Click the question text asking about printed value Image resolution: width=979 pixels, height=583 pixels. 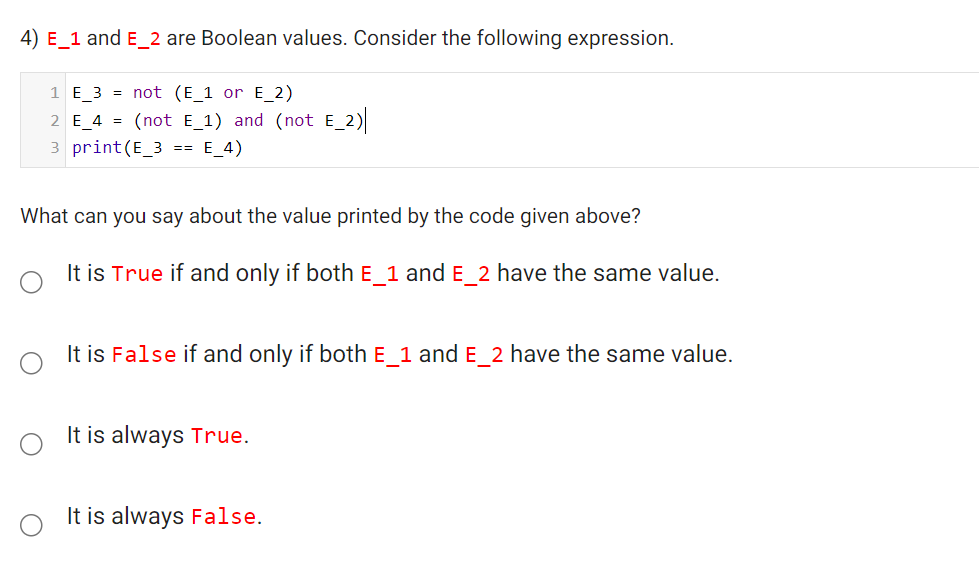[x=330, y=216]
